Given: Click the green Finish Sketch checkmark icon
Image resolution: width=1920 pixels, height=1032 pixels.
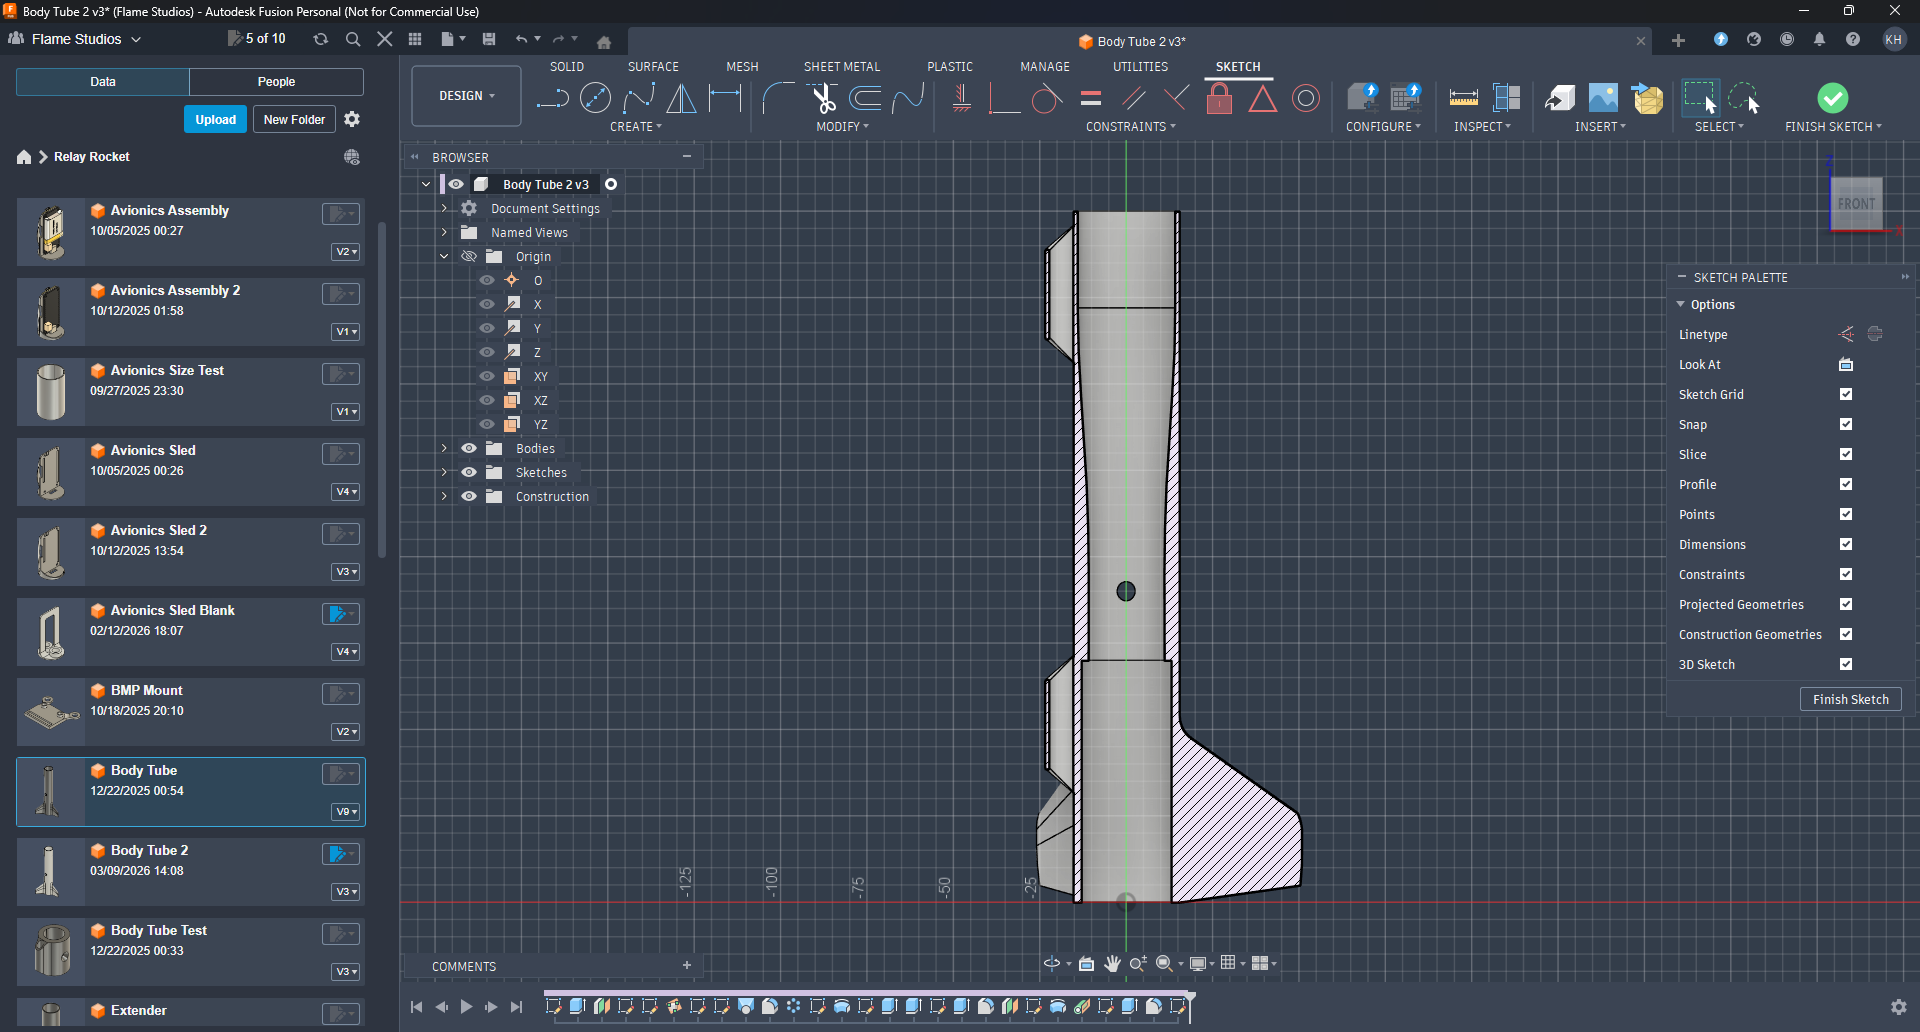Looking at the screenshot, I should (x=1832, y=98).
